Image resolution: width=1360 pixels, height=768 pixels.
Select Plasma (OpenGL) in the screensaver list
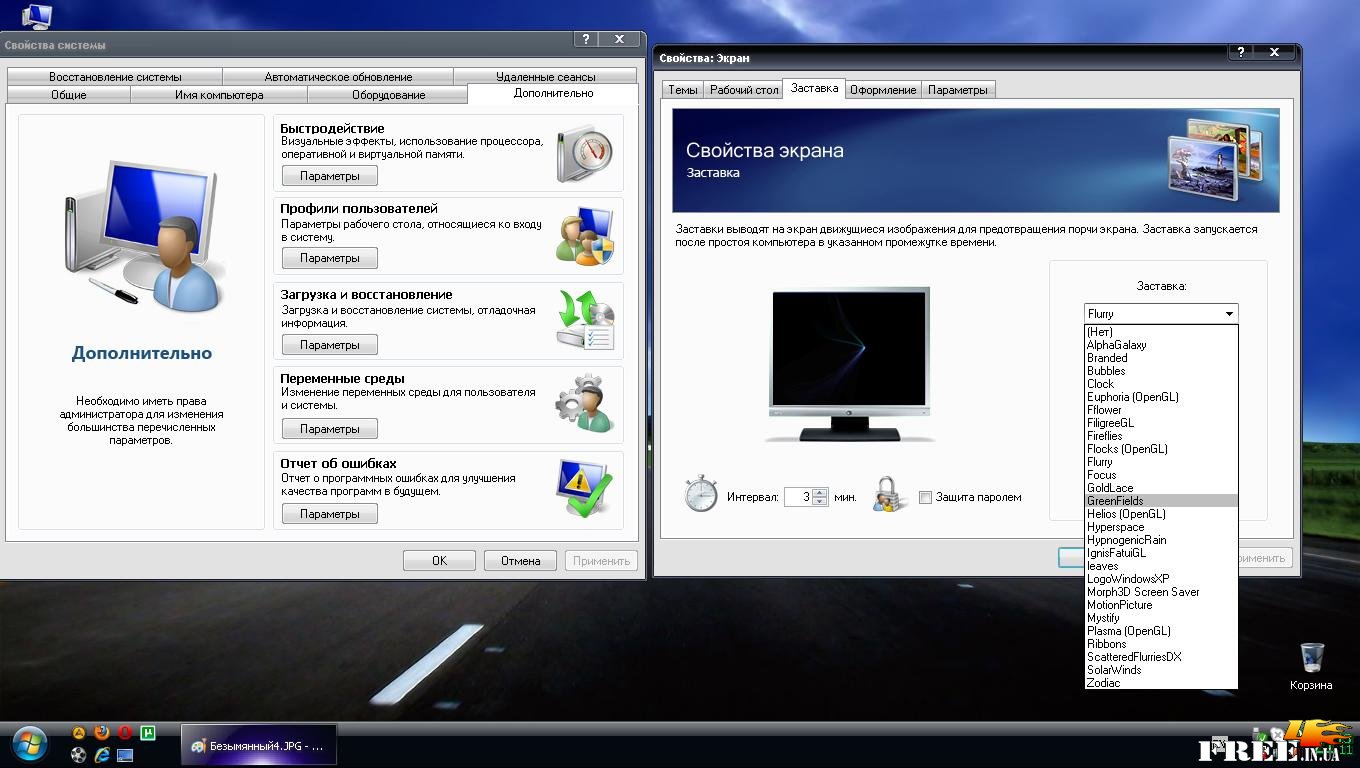click(1161, 631)
